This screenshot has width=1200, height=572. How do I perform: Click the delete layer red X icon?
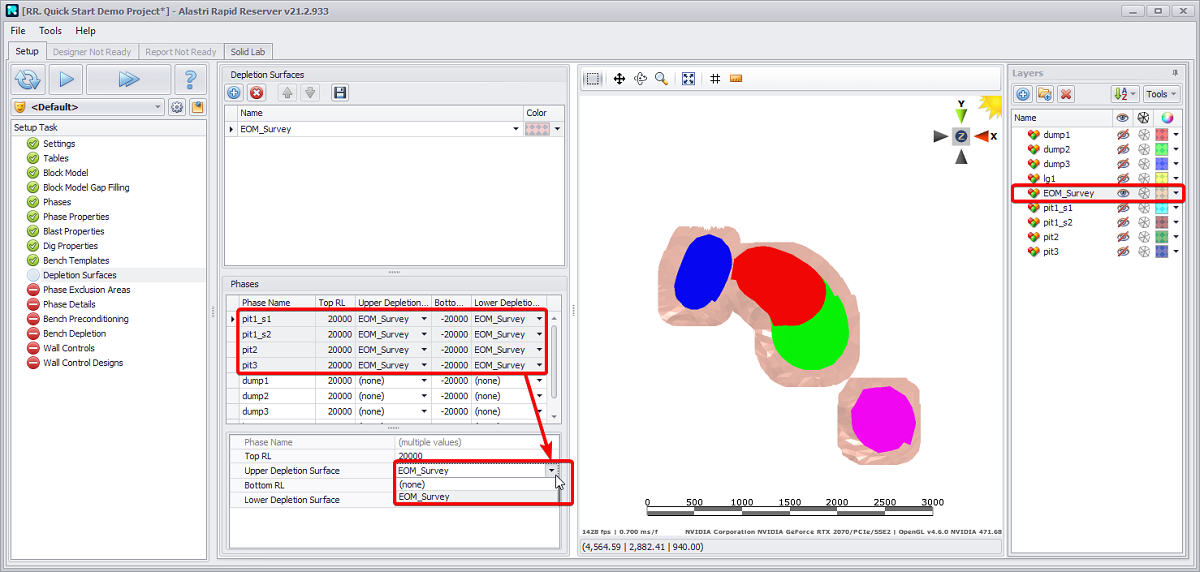(1066, 94)
